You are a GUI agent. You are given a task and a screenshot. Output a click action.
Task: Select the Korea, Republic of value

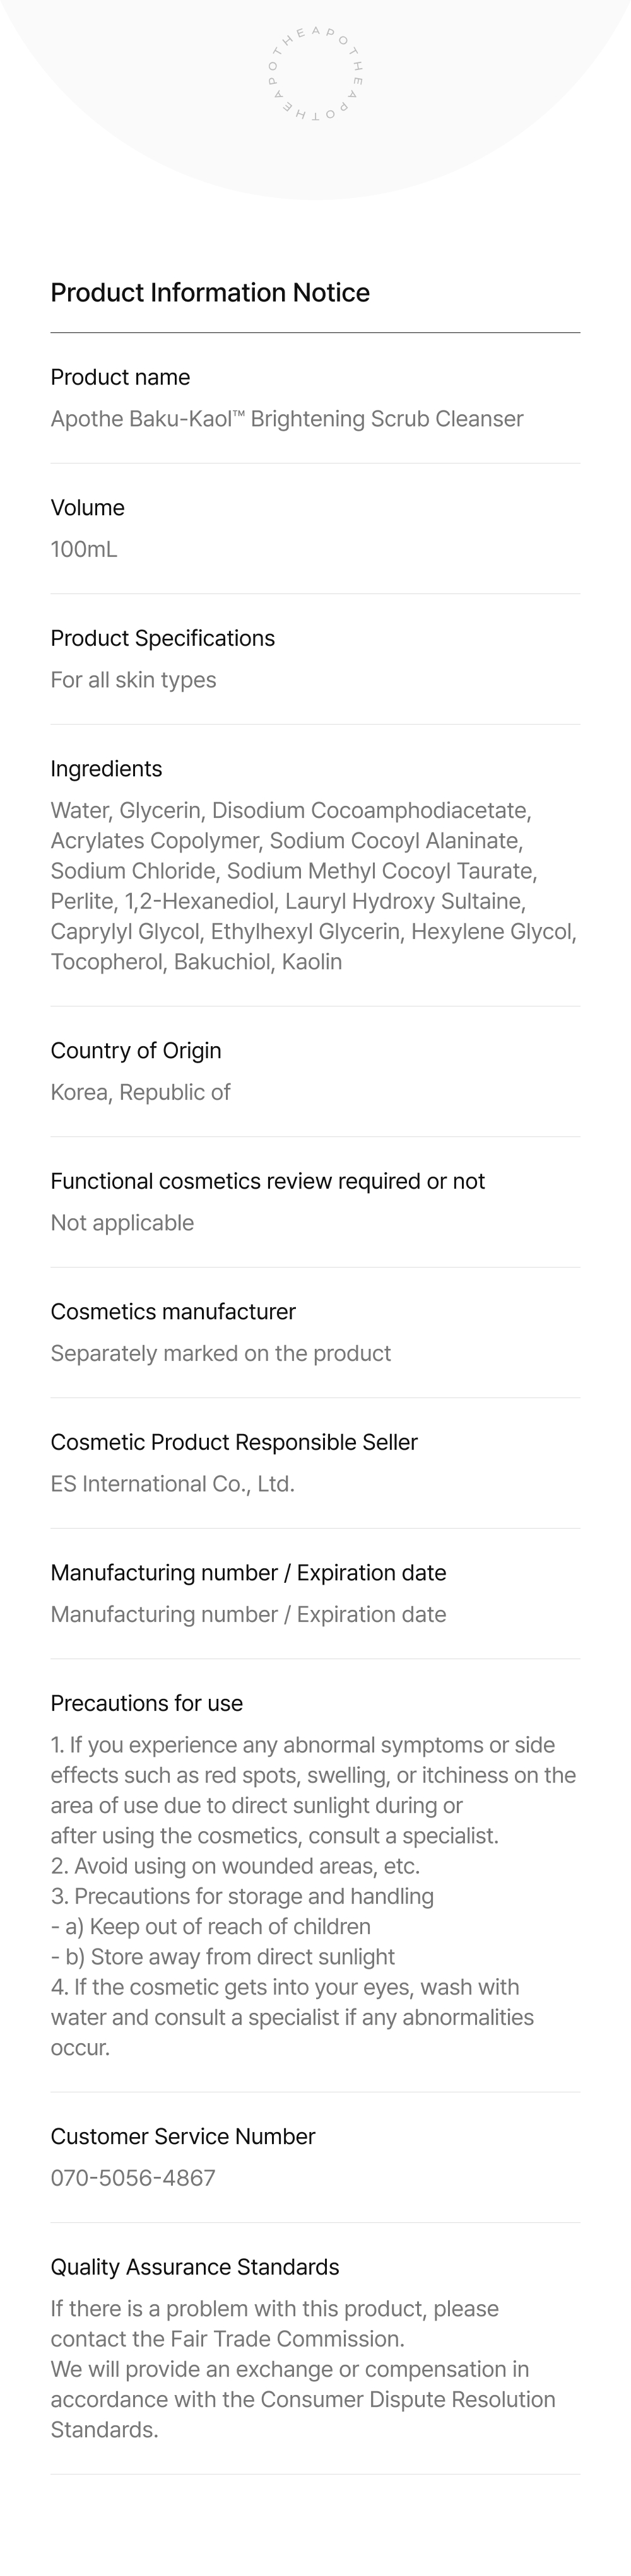pos(140,1092)
